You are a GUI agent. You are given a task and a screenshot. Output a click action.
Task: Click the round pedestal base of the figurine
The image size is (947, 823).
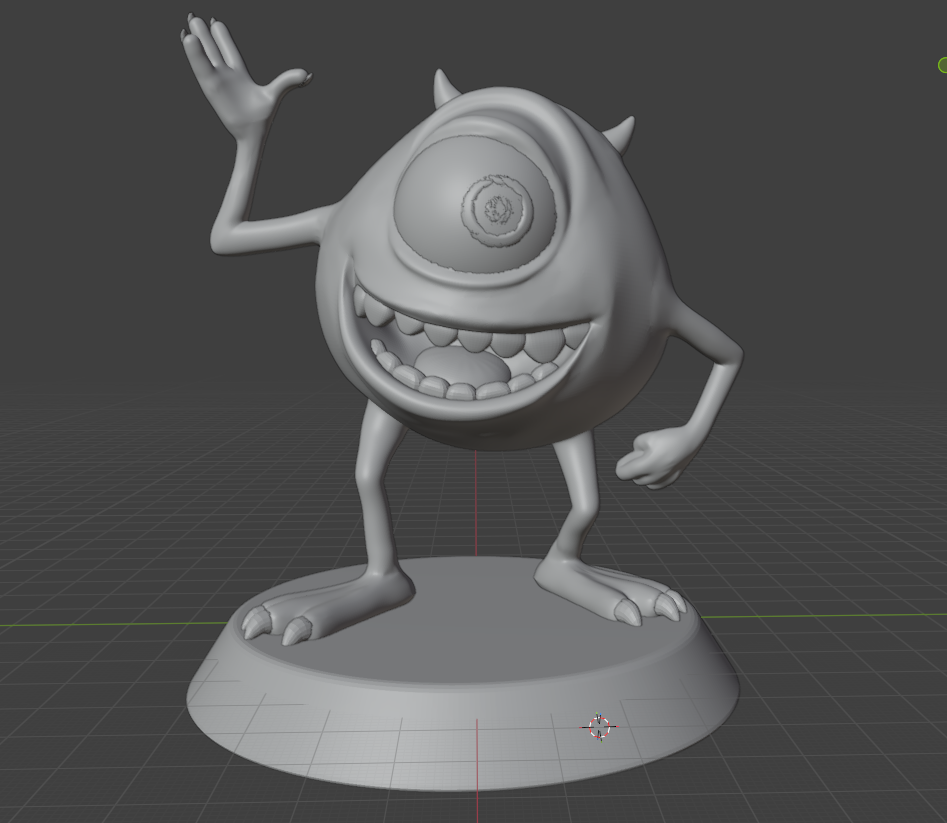click(463, 673)
